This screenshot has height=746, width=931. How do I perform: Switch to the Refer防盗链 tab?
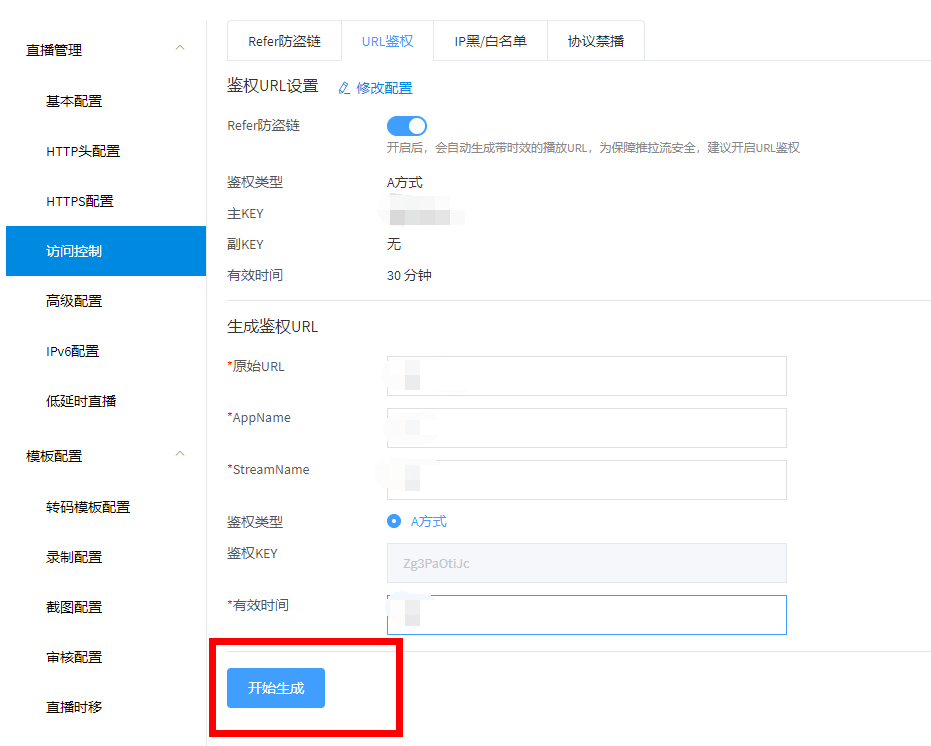tap(284, 42)
